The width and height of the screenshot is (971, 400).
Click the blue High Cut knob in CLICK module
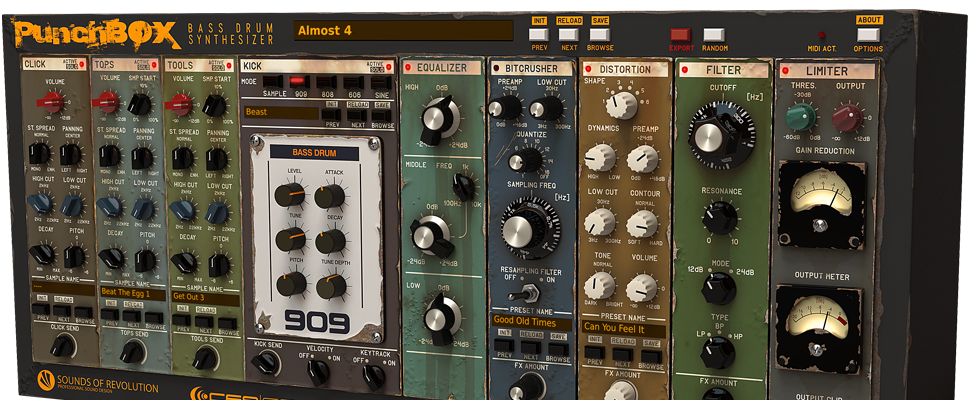point(40,203)
